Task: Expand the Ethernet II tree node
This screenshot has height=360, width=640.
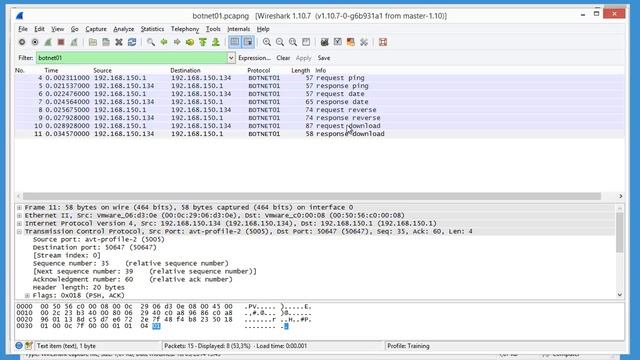Action: tap(19, 216)
